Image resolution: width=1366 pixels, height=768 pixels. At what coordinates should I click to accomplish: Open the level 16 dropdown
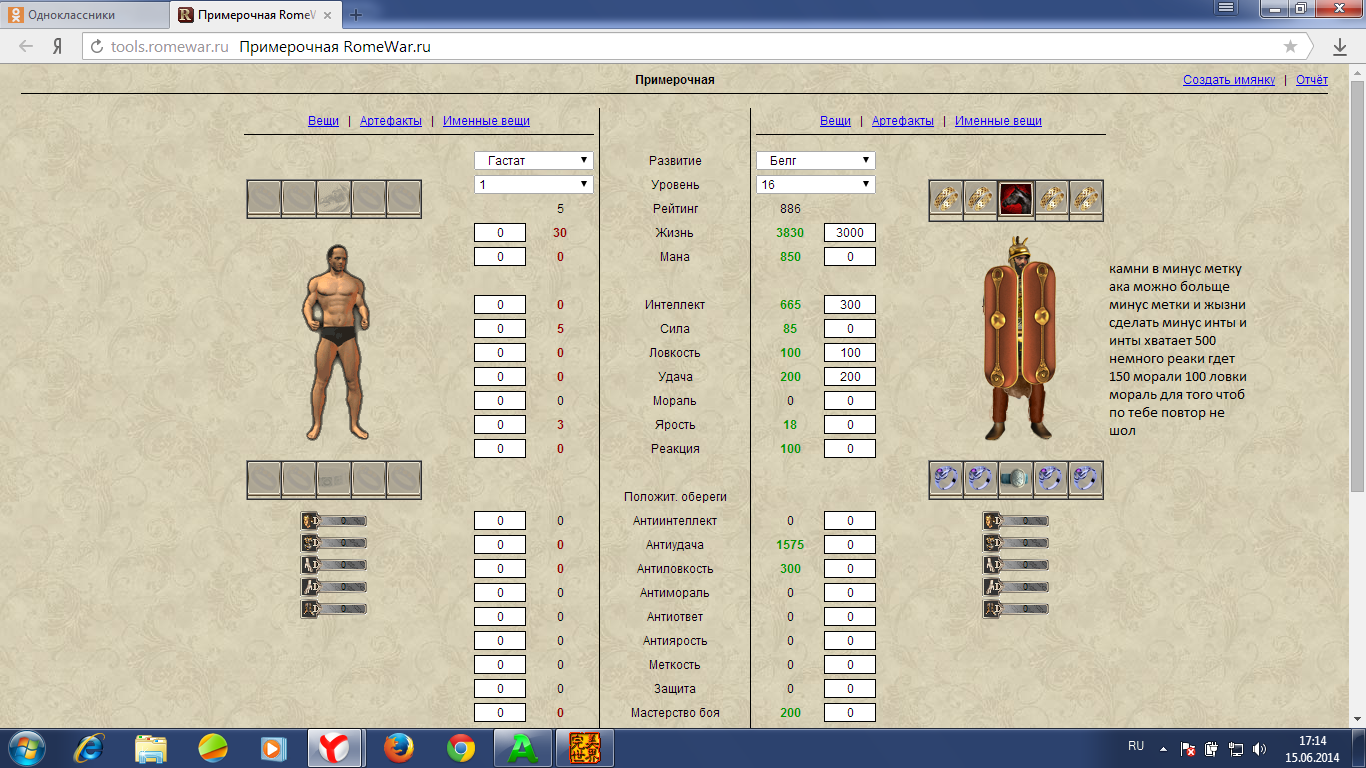(815, 185)
